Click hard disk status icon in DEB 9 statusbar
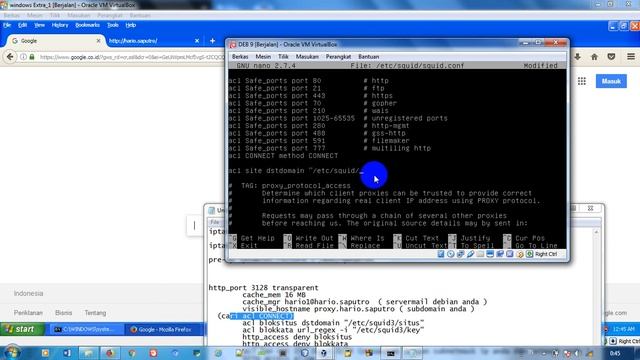Image resolution: width=640 pixels, height=360 pixels. click(441, 254)
